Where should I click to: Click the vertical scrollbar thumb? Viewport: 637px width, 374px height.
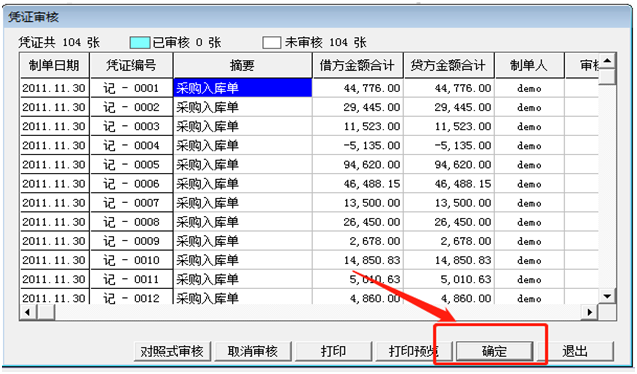(x=607, y=77)
